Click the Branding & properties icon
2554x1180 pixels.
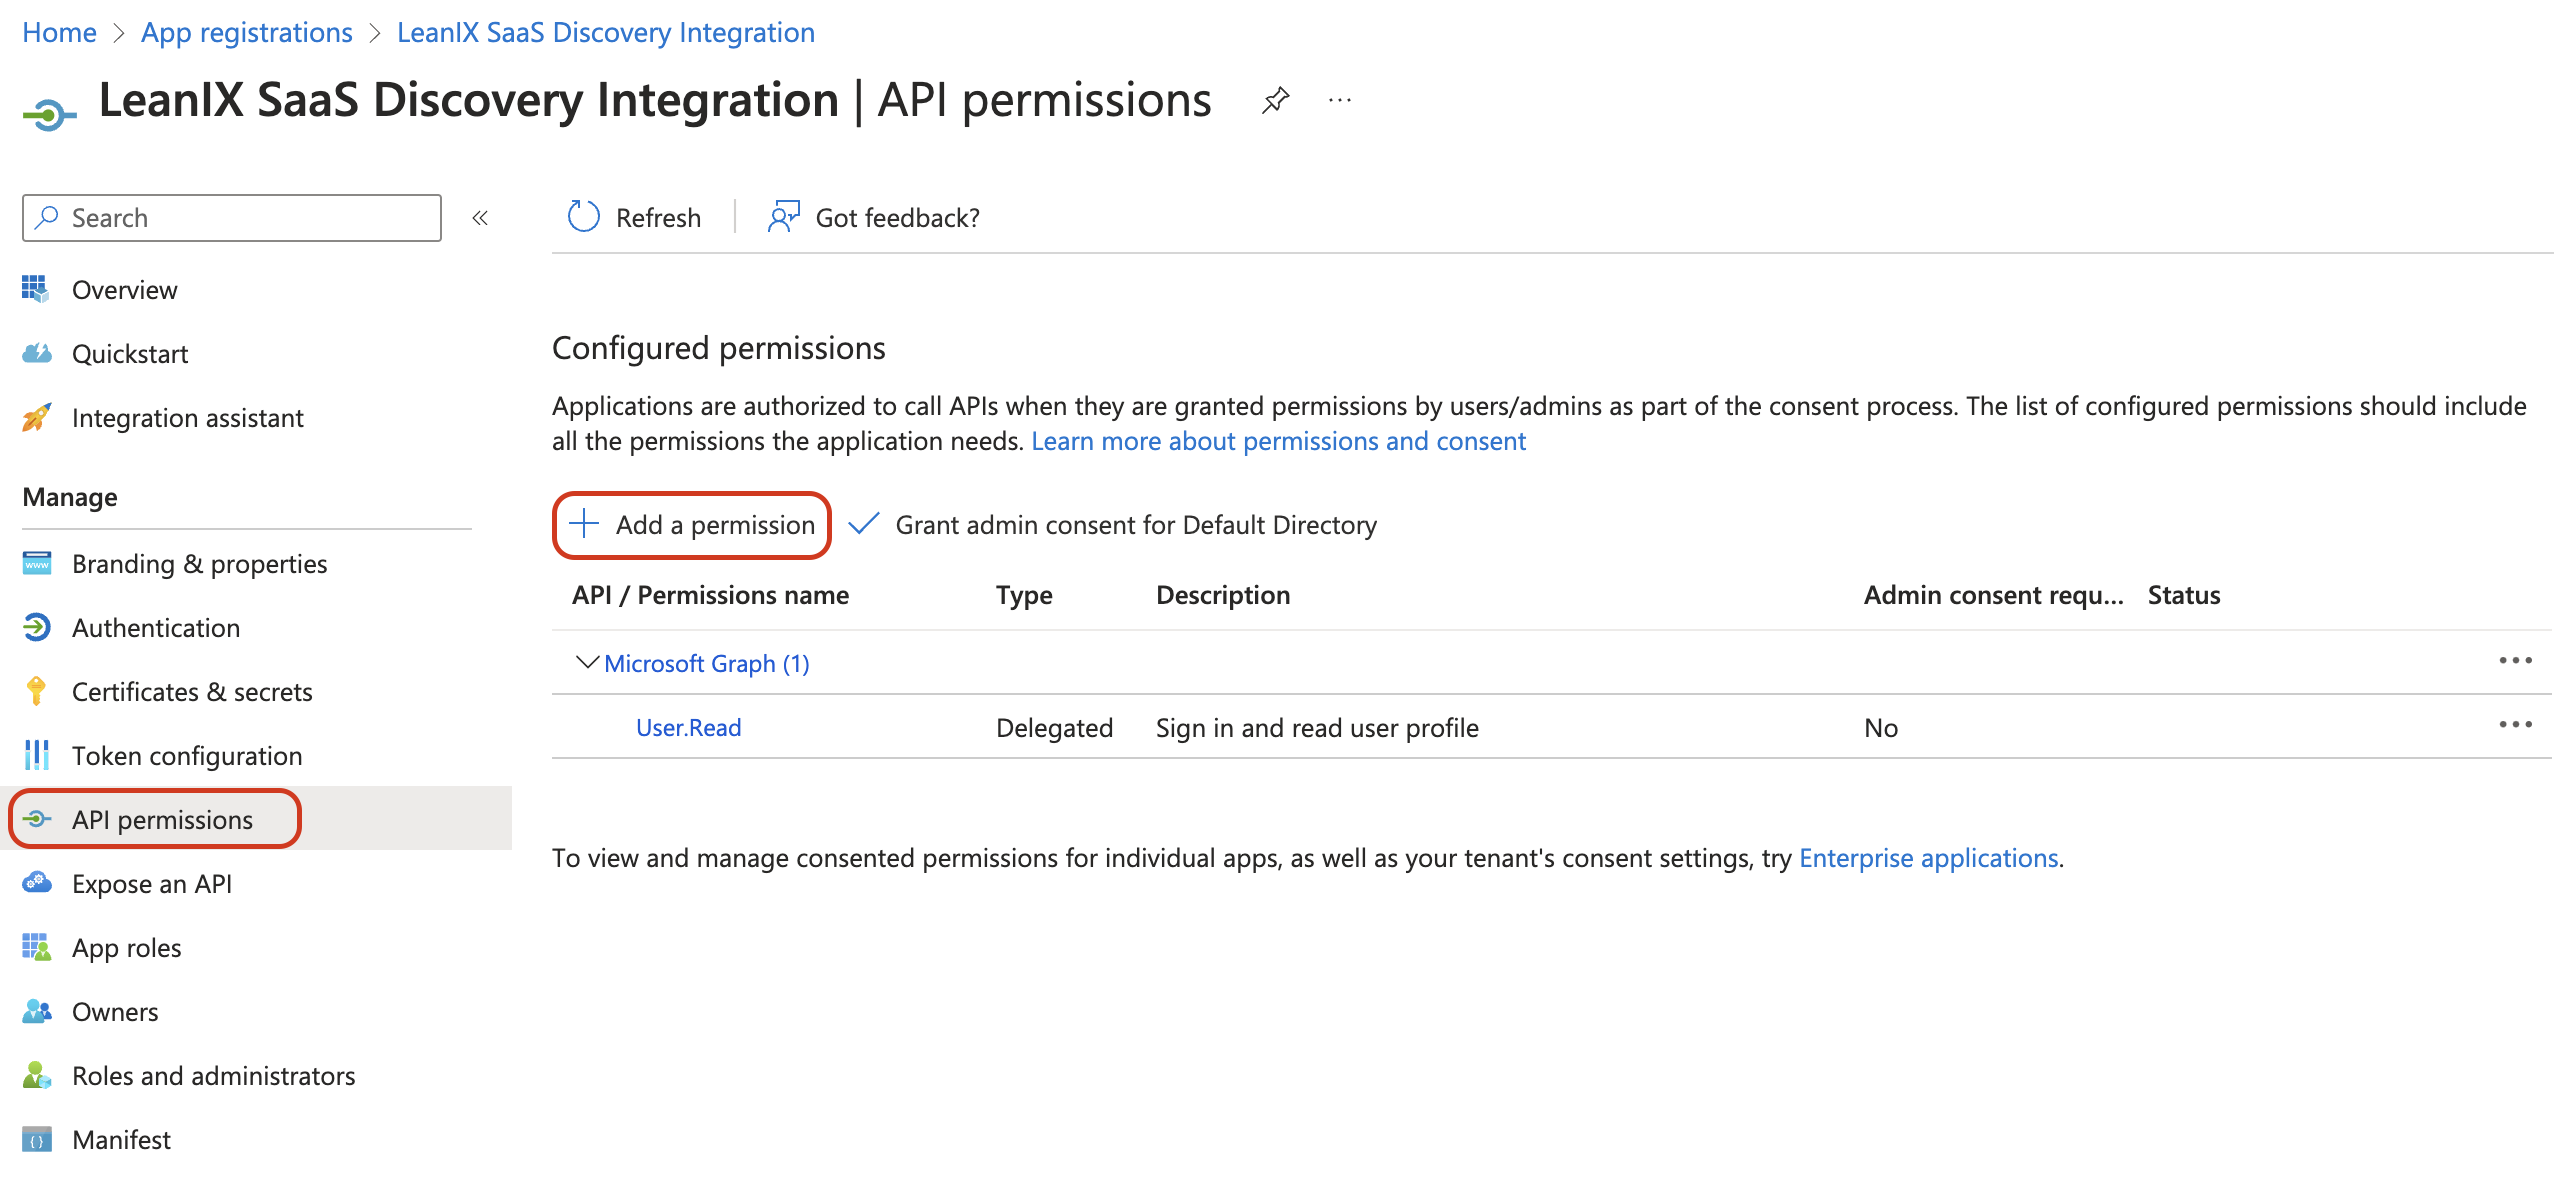point(37,563)
